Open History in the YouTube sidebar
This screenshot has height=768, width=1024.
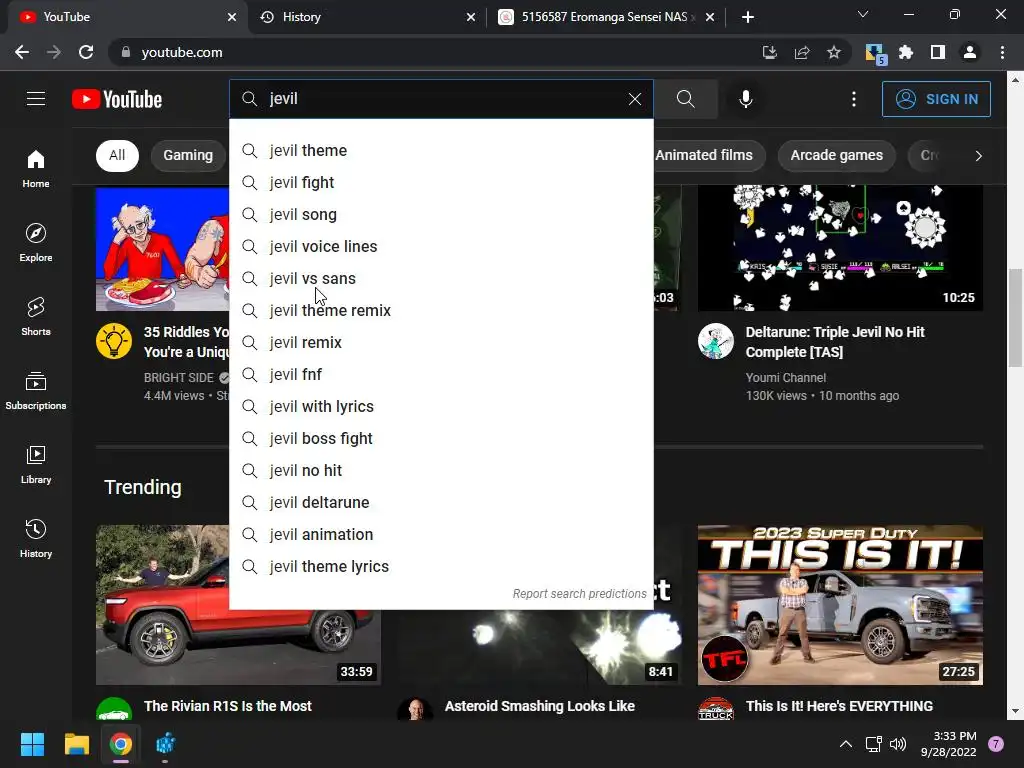coord(36,537)
